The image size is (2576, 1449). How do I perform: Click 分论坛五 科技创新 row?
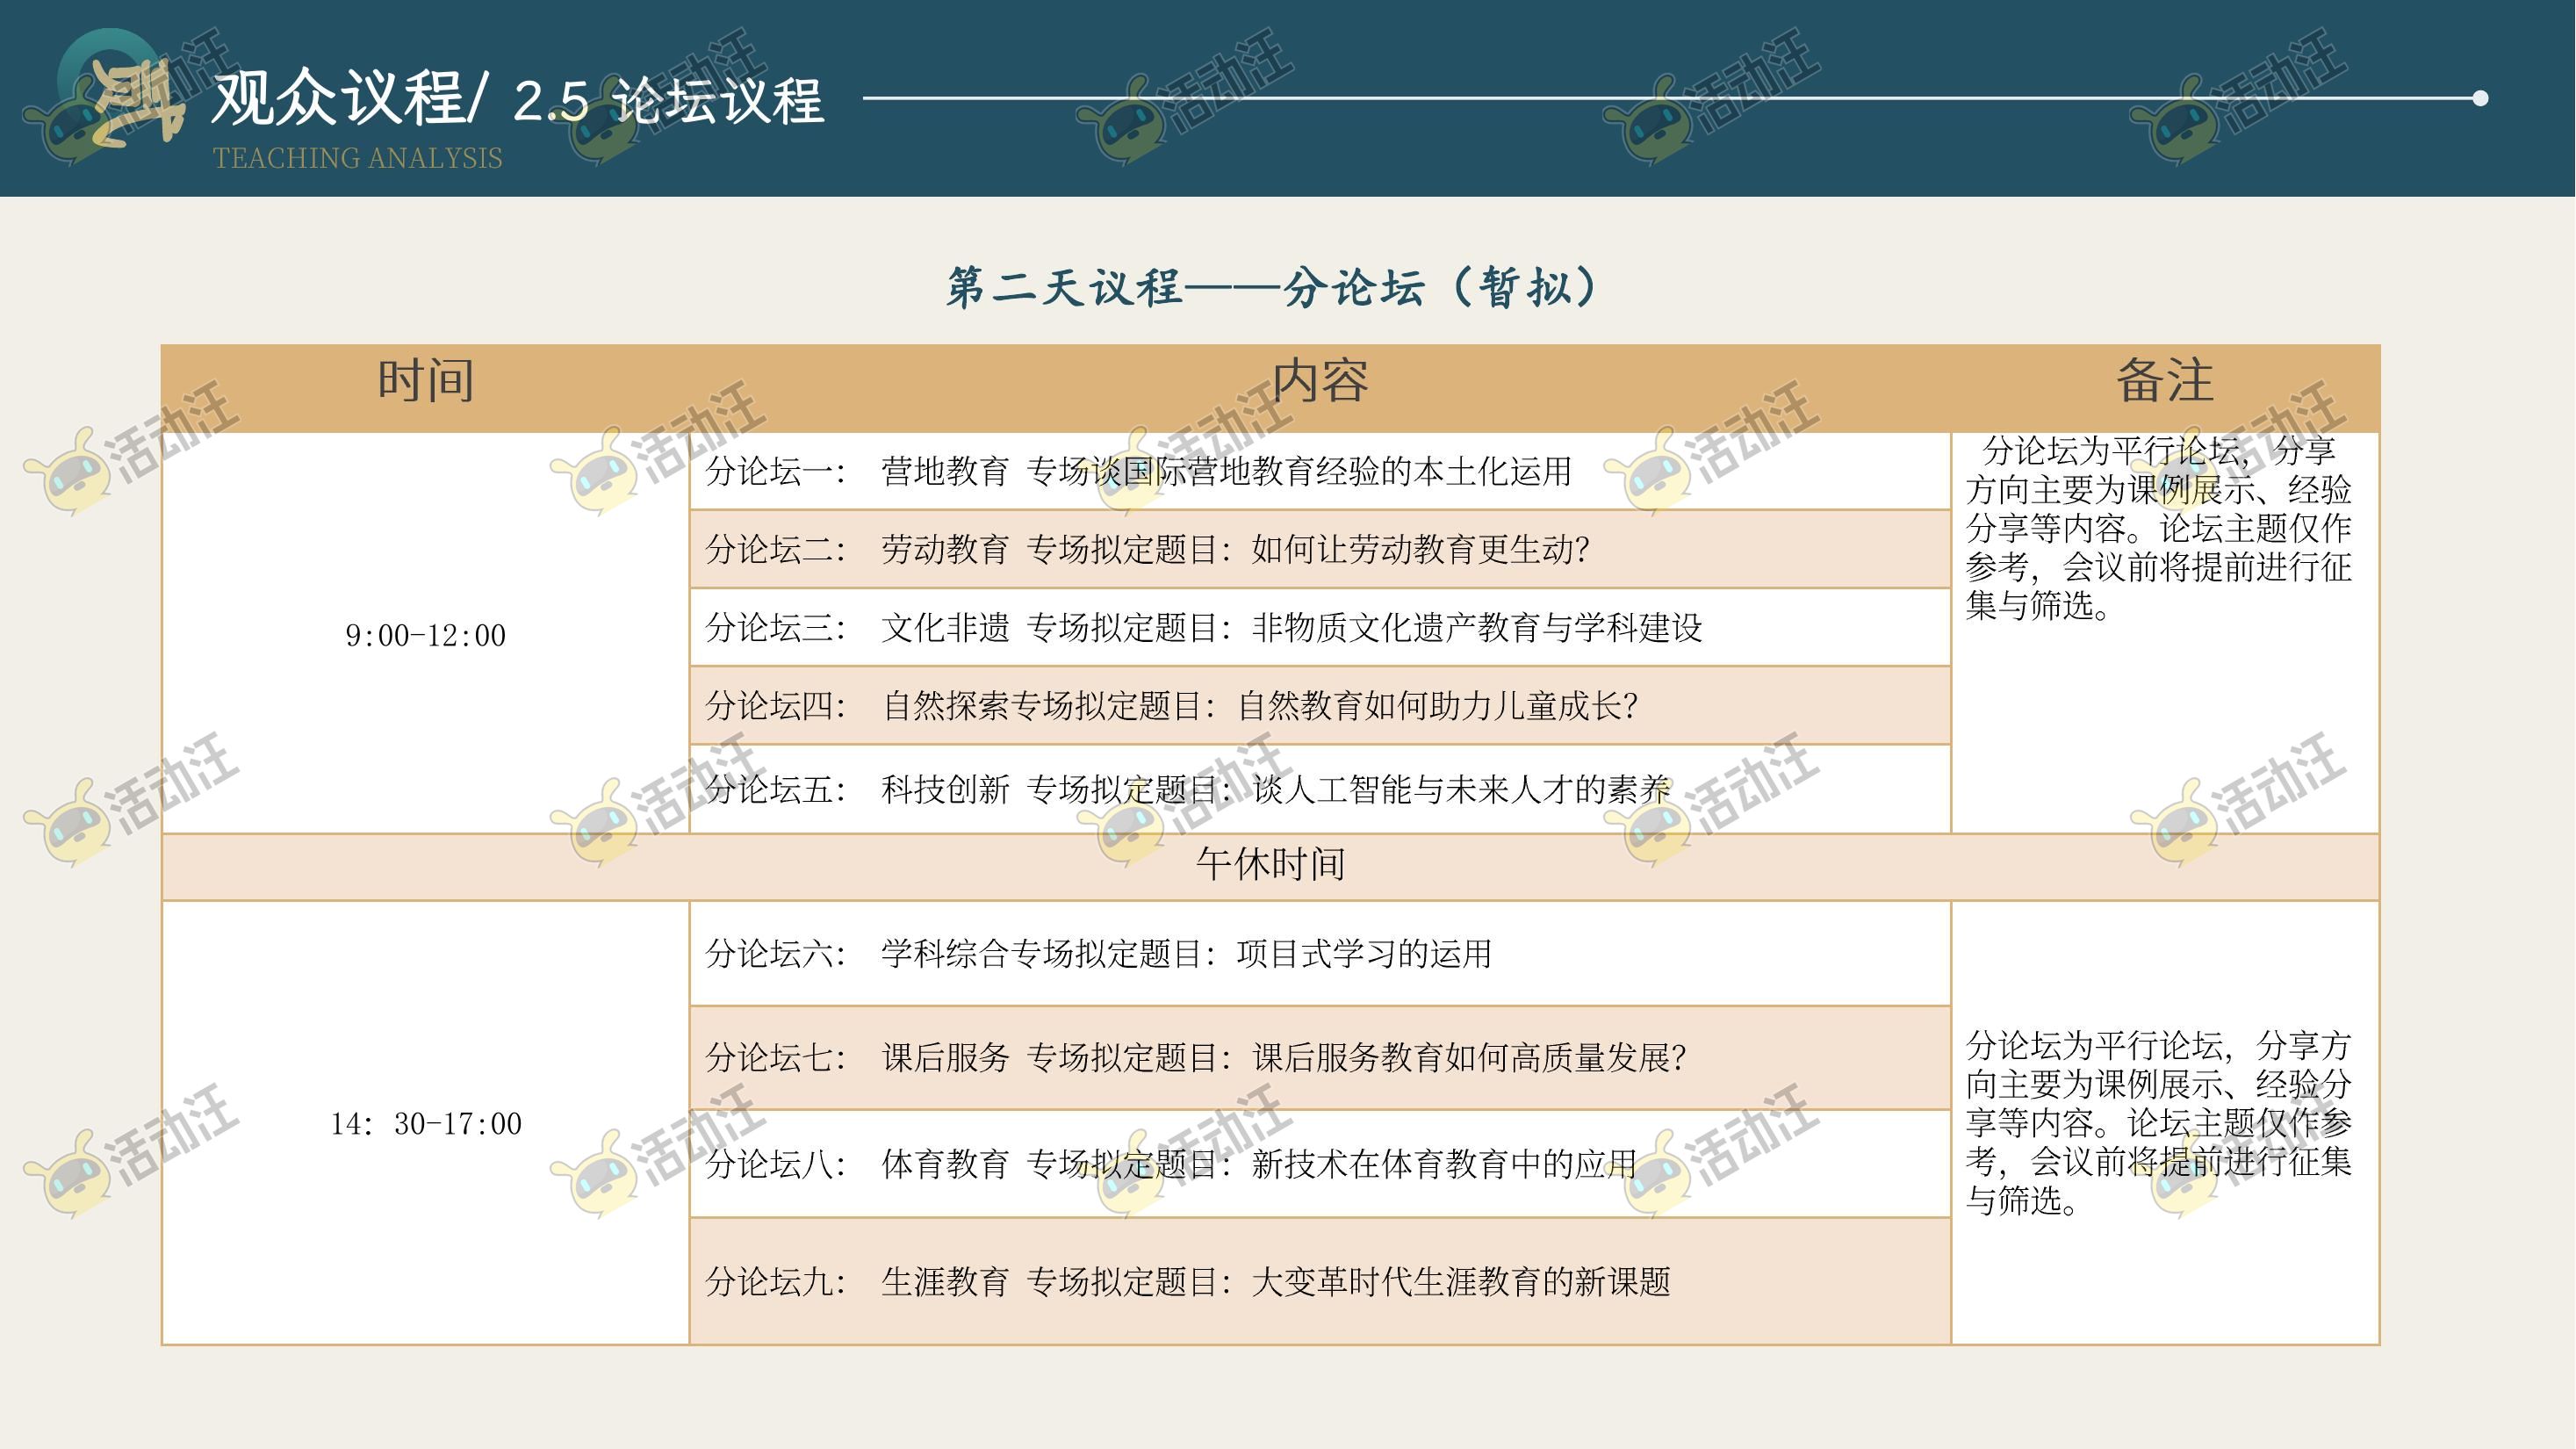tap(1187, 790)
